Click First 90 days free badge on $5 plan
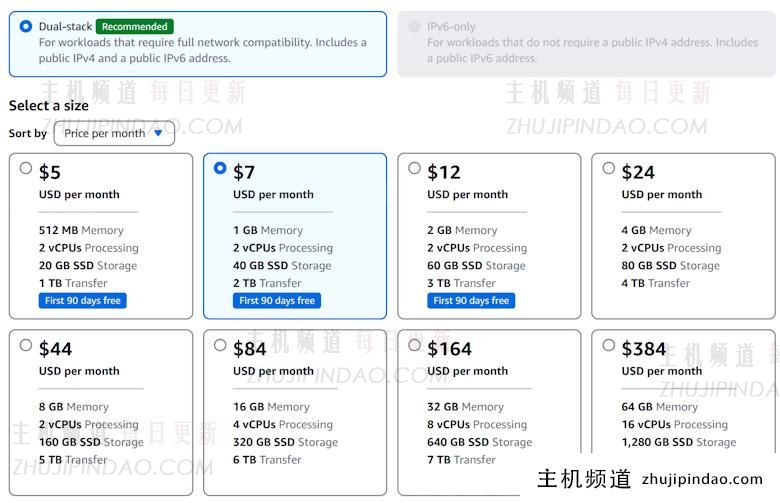780x503 pixels. (83, 301)
